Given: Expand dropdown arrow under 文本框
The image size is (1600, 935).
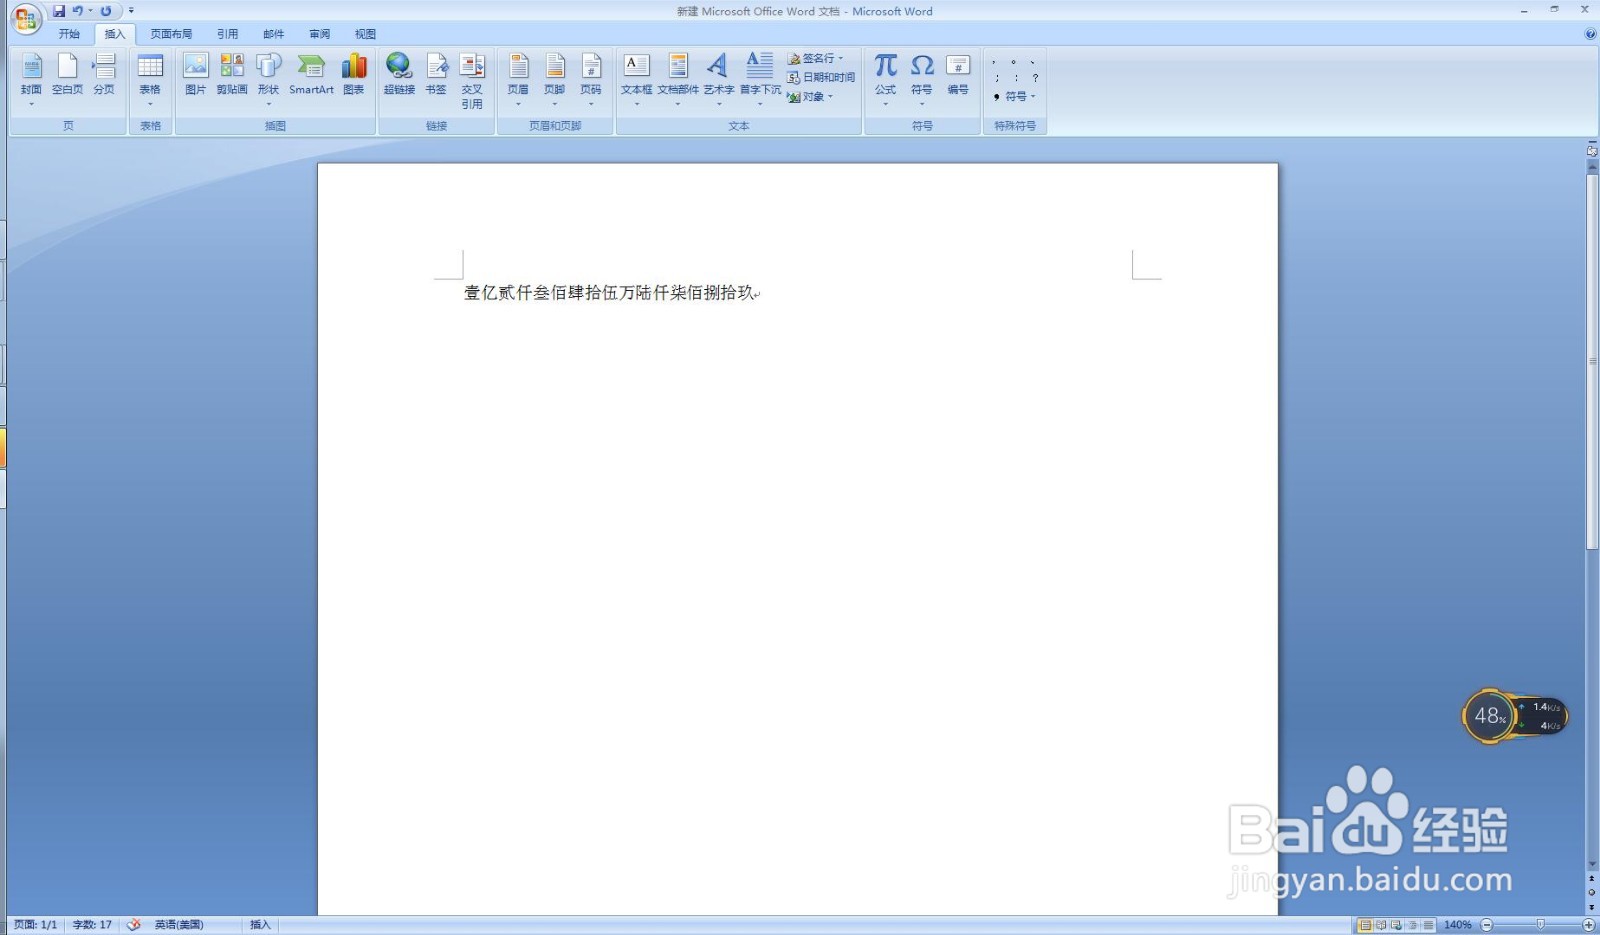Looking at the screenshot, I should tap(636, 104).
